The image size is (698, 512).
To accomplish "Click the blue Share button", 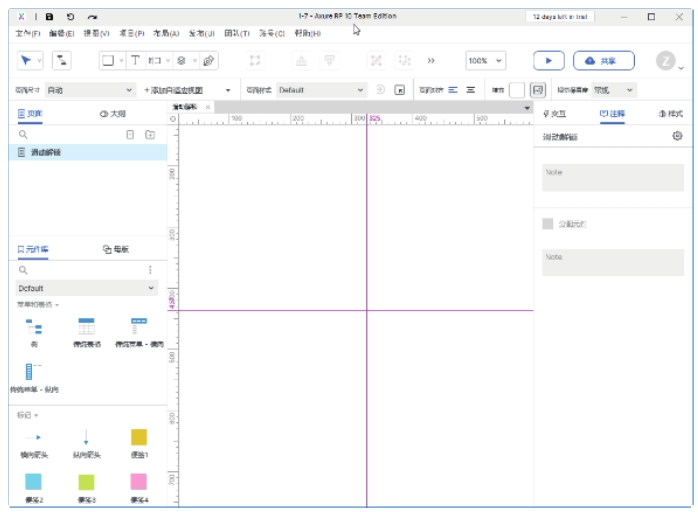I will 603,61.
